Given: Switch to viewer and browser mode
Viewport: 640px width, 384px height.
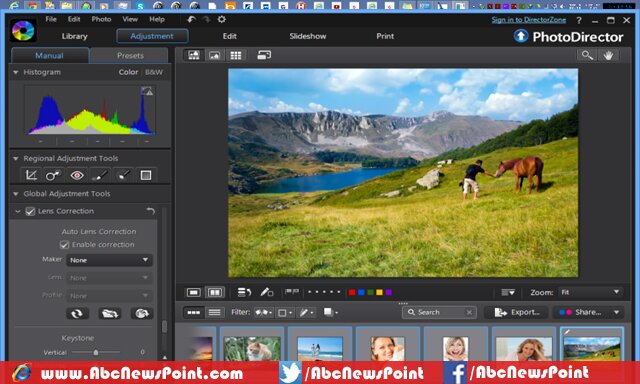Looking at the screenshot, I should pyautogui.click(x=194, y=55).
